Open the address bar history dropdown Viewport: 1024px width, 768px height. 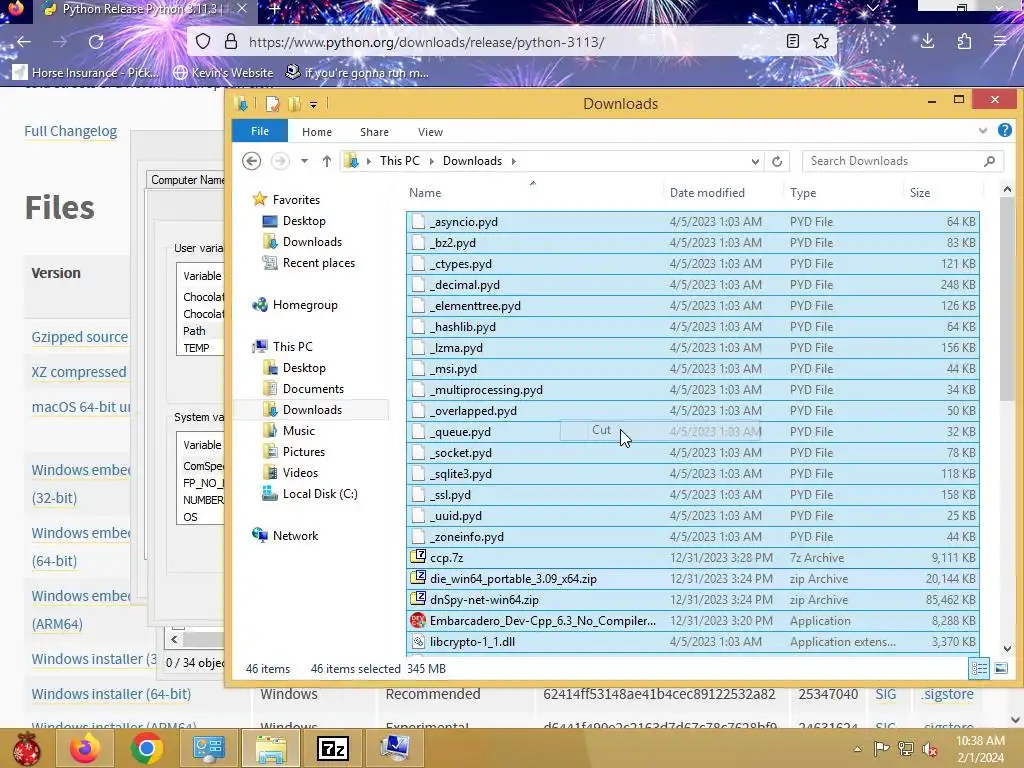[755, 161]
